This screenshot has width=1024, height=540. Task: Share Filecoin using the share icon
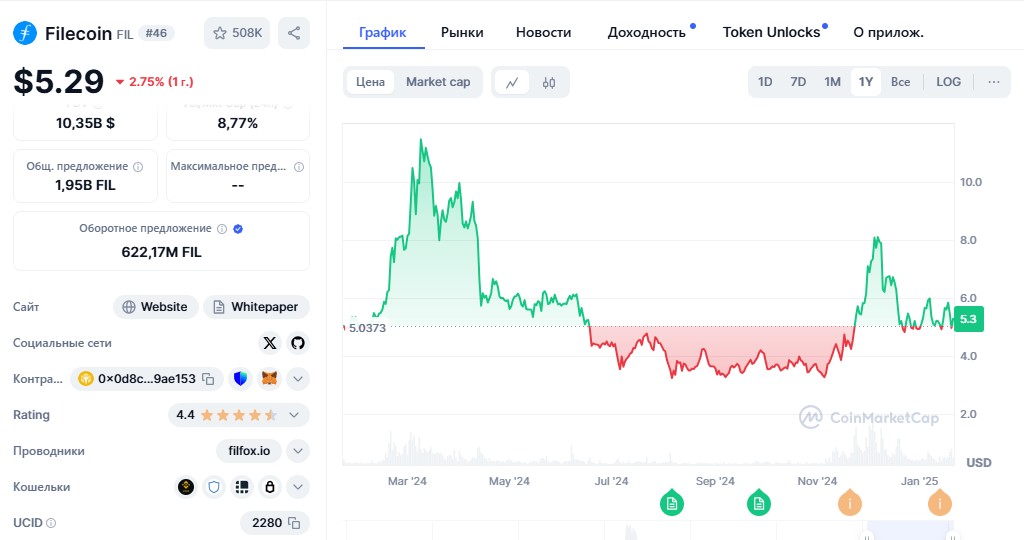point(294,33)
